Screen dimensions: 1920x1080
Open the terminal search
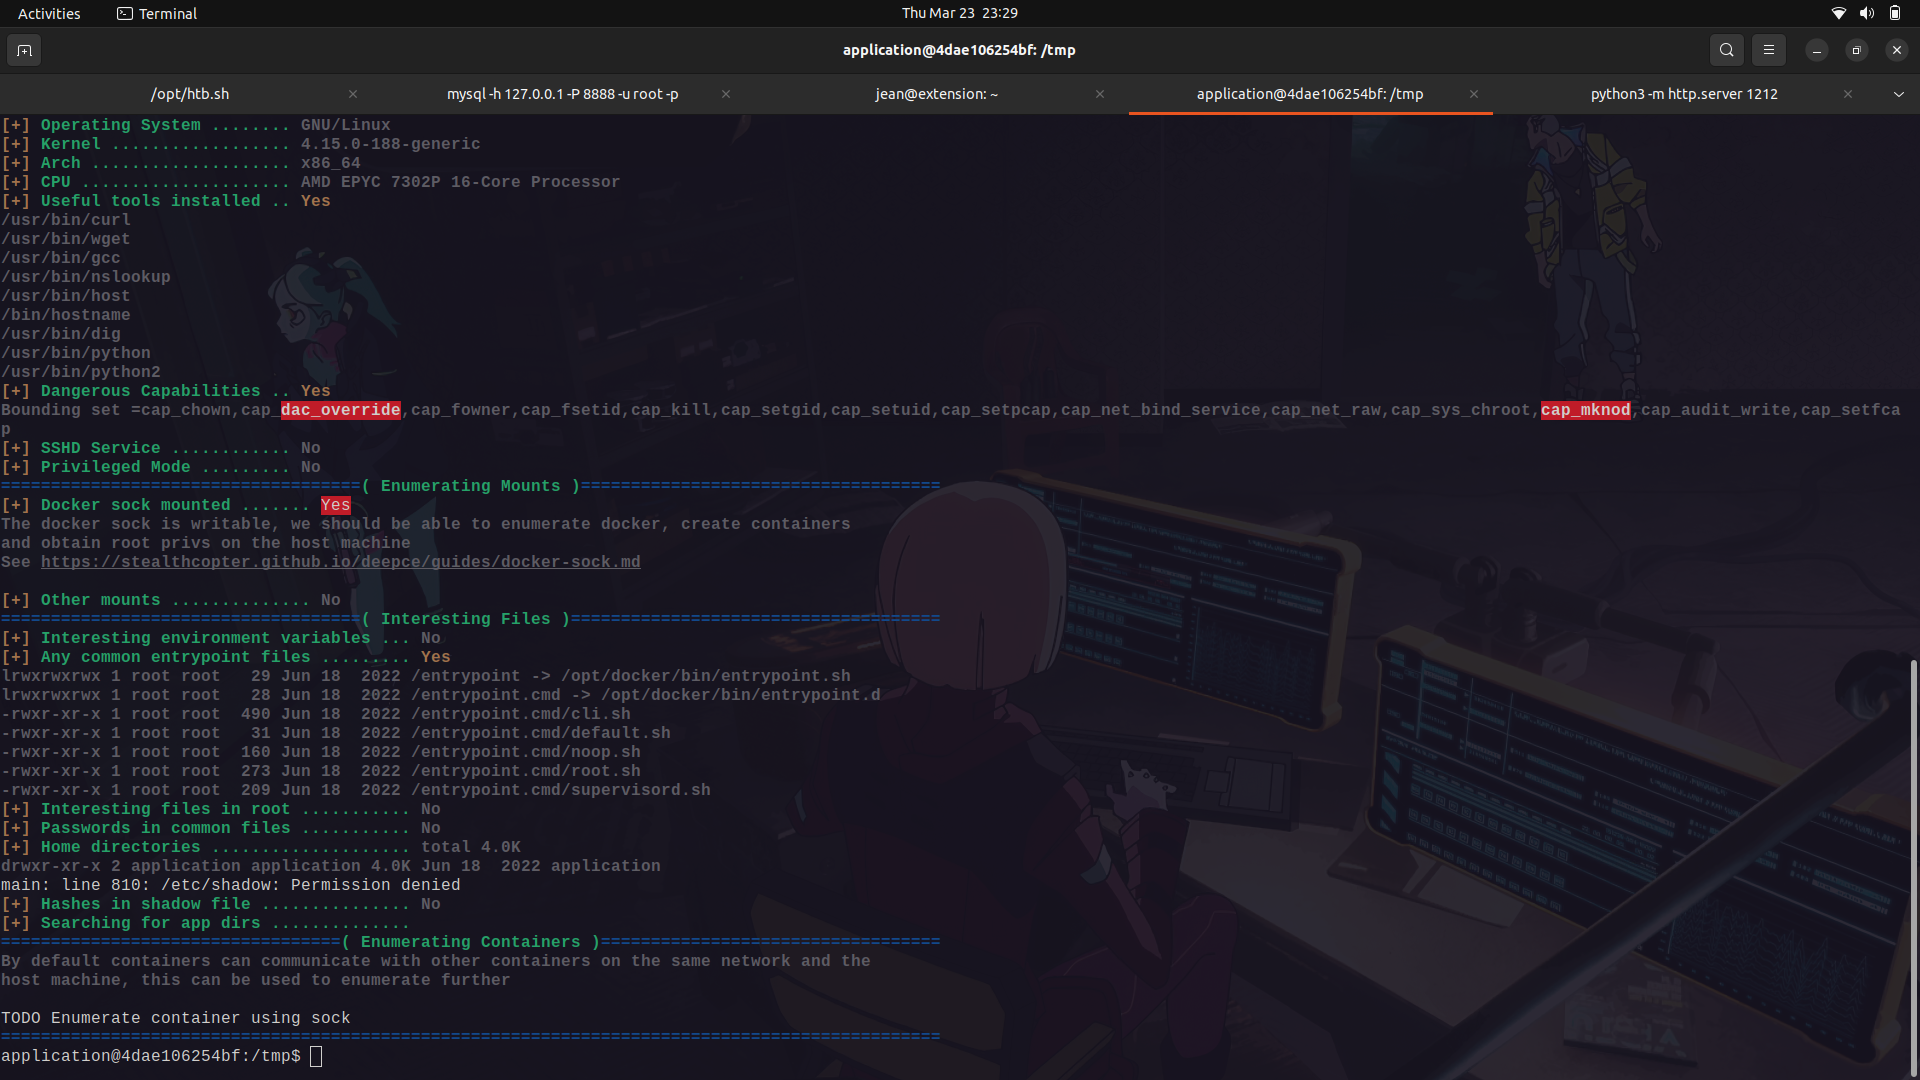click(x=1726, y=50)
